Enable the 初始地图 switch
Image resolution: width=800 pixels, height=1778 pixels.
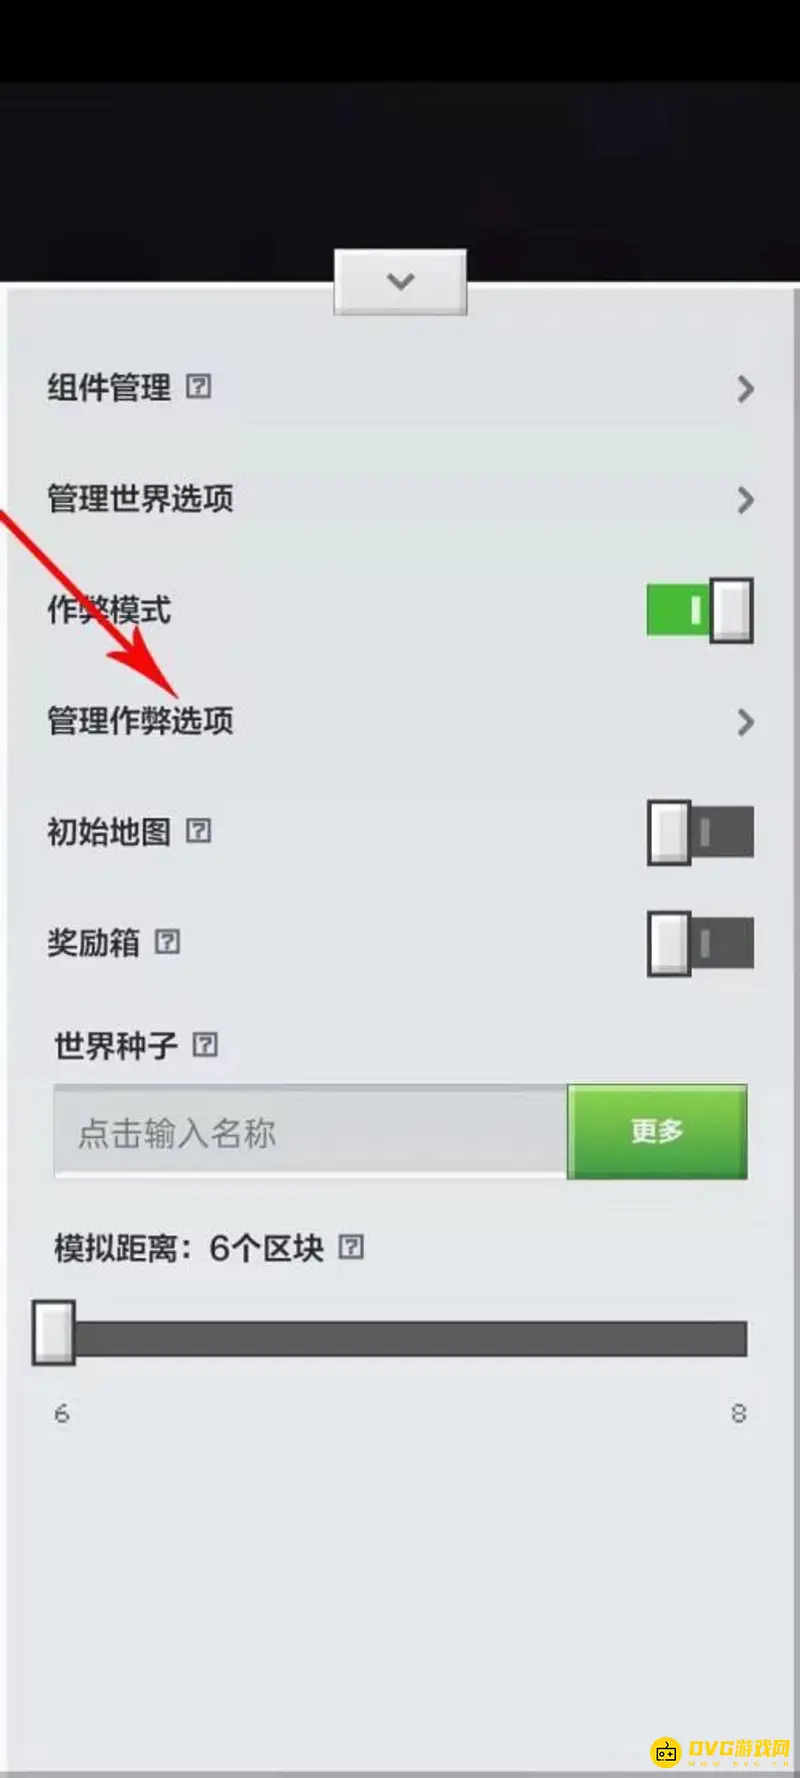[x=700, y=832]
